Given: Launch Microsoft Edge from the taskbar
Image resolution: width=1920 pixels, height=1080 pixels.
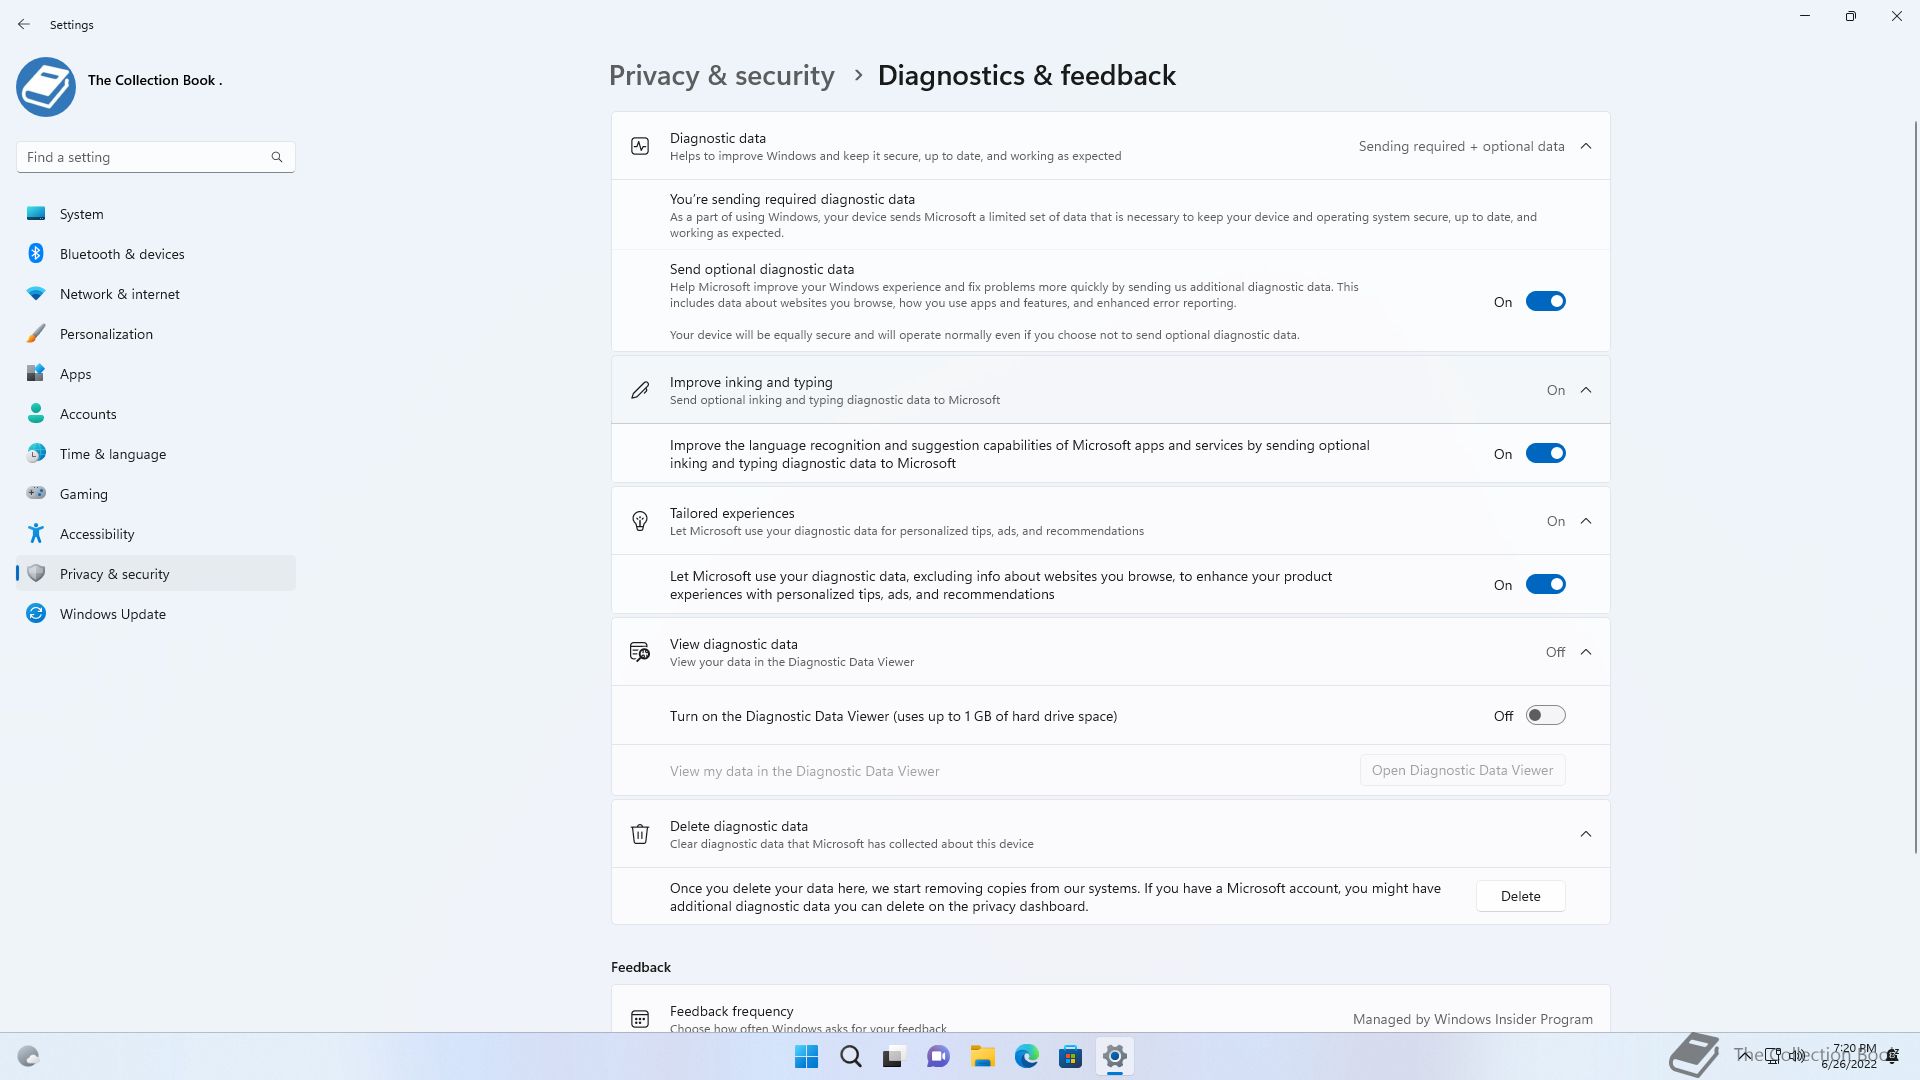Looking at the screenshot, I should point(1026,1056).
